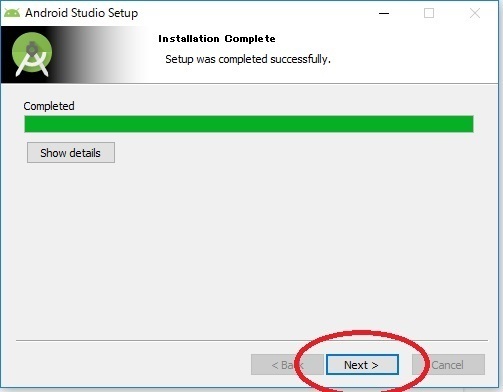Click the horizontal separator line above the buttons
The width and height of the screenshot is (503, 392).
(x=252, y=340)
